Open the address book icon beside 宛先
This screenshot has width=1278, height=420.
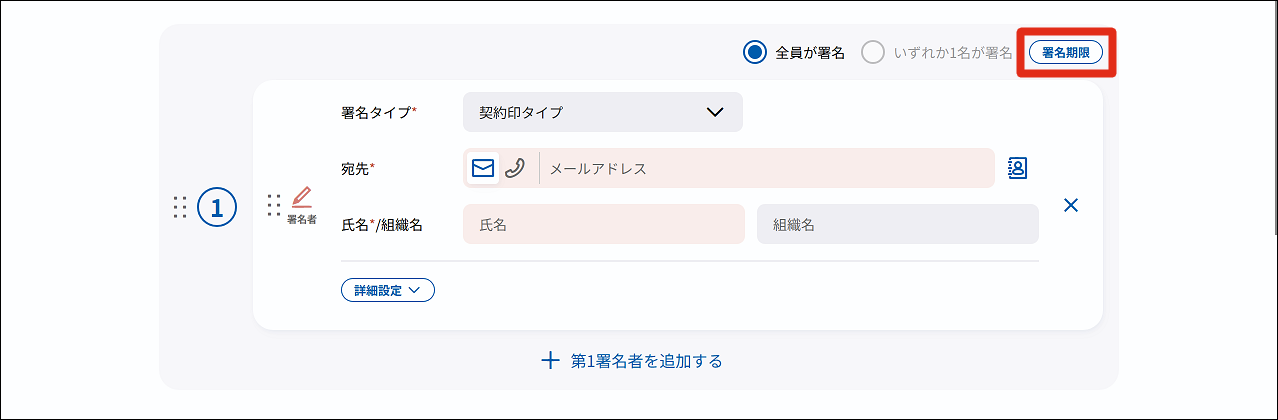coord(1017,168)
